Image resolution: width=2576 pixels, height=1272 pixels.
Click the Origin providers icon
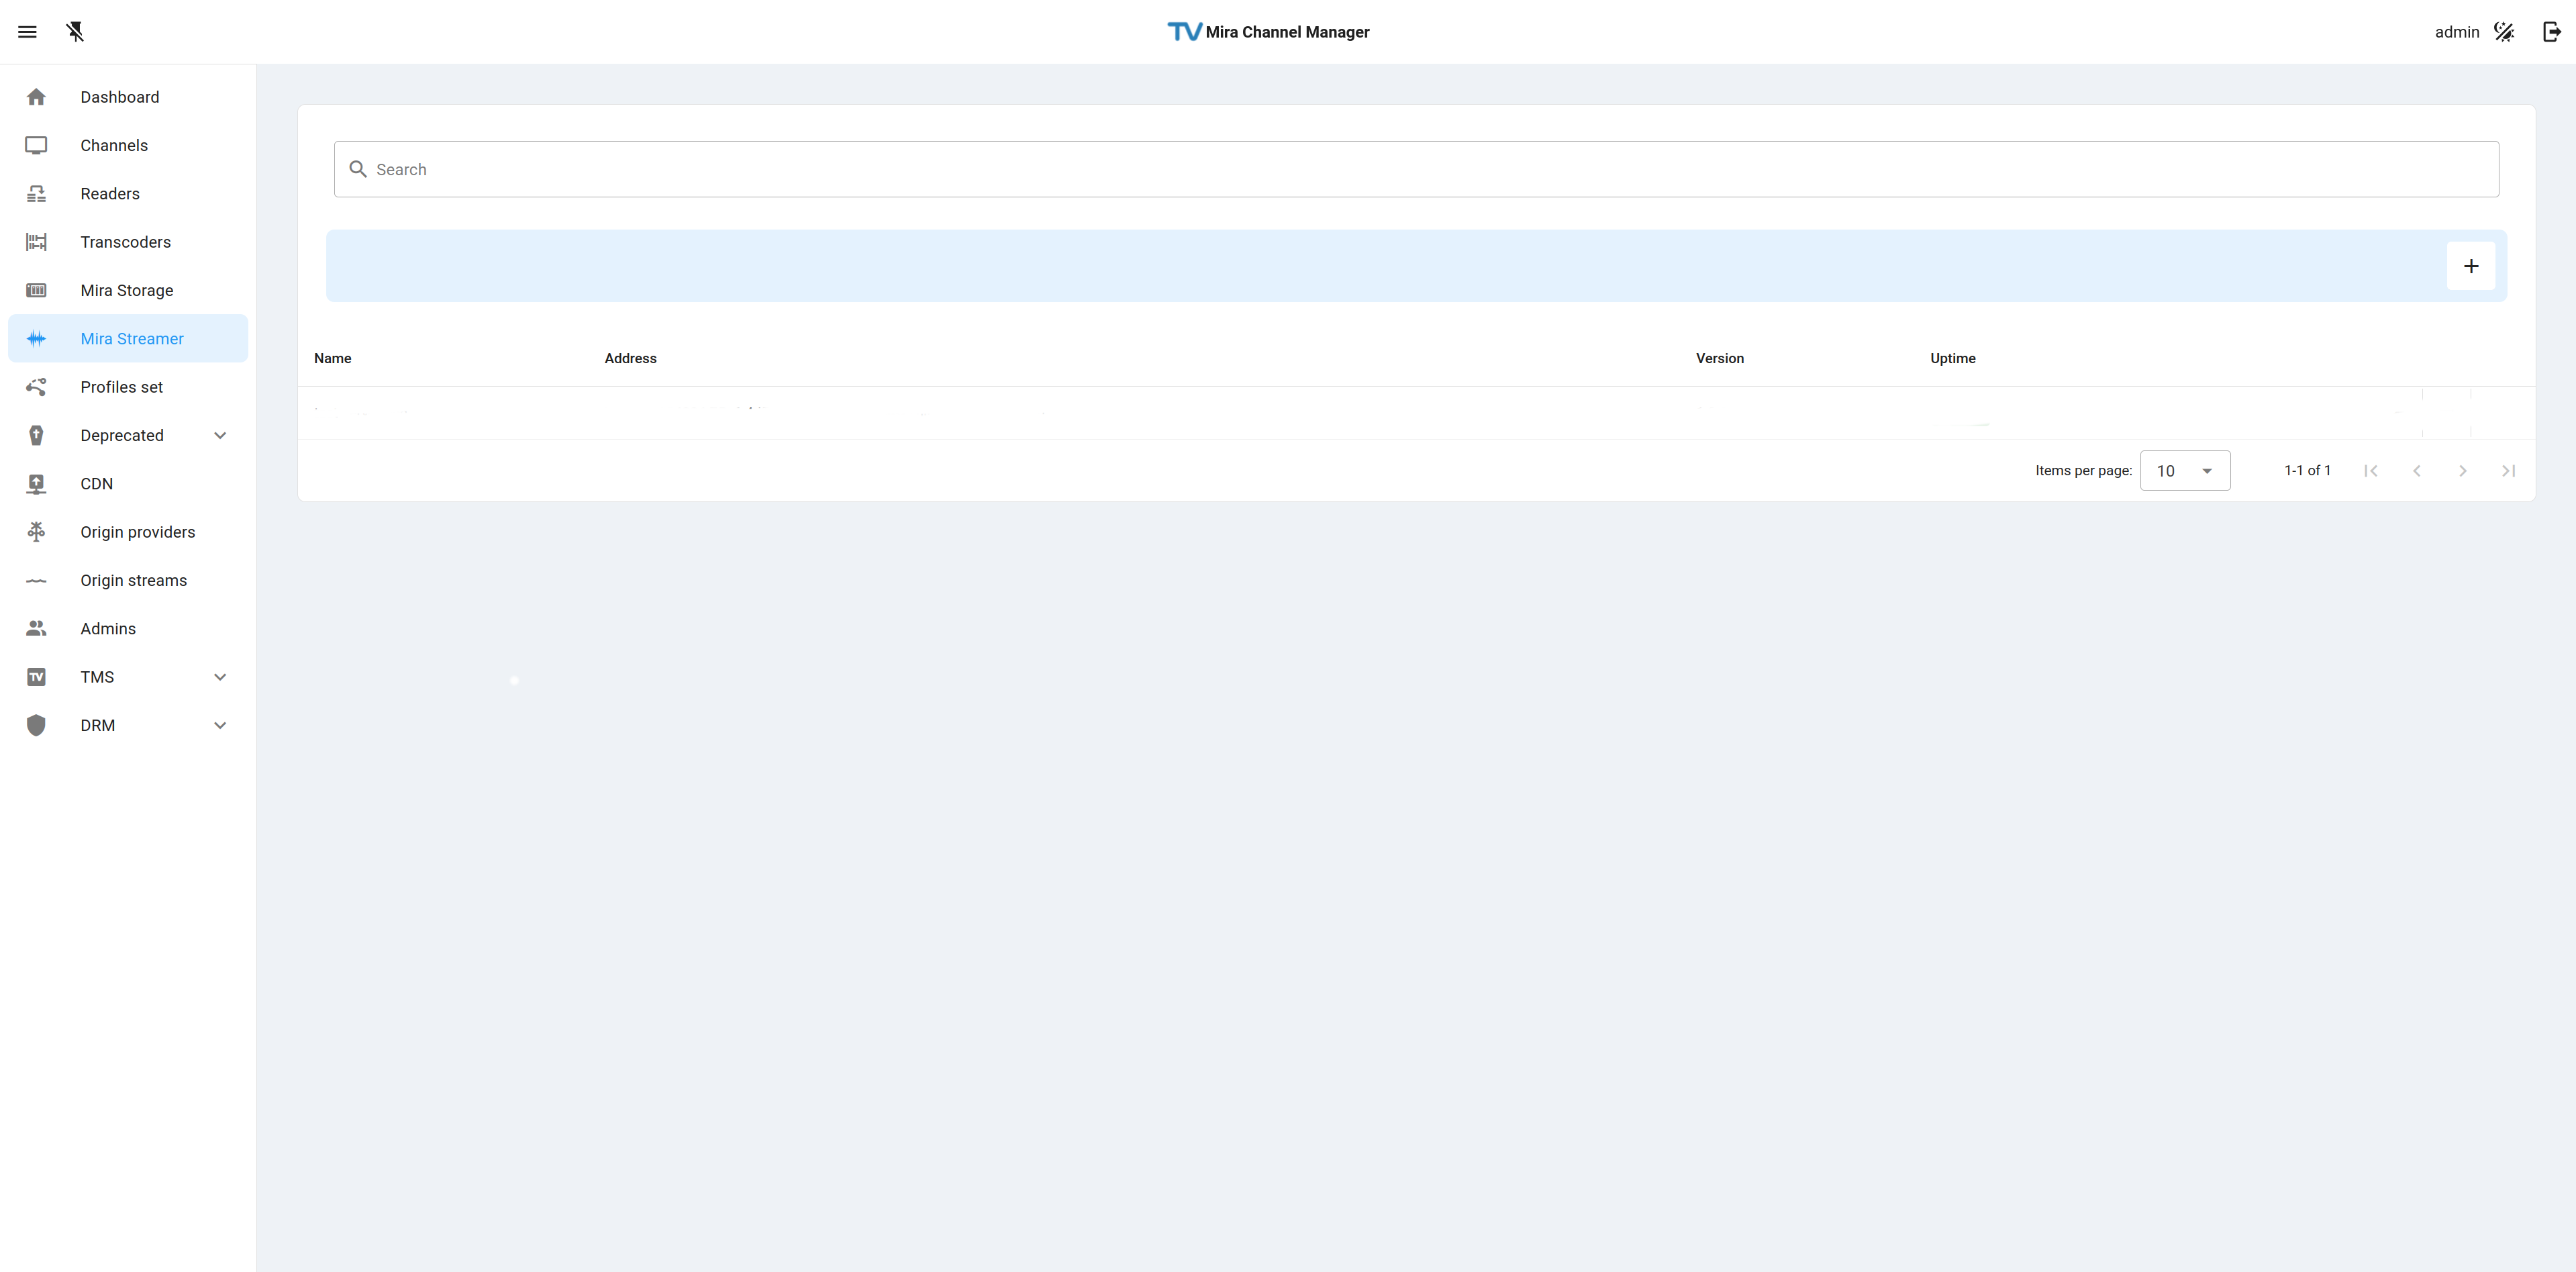pos(36,532)
